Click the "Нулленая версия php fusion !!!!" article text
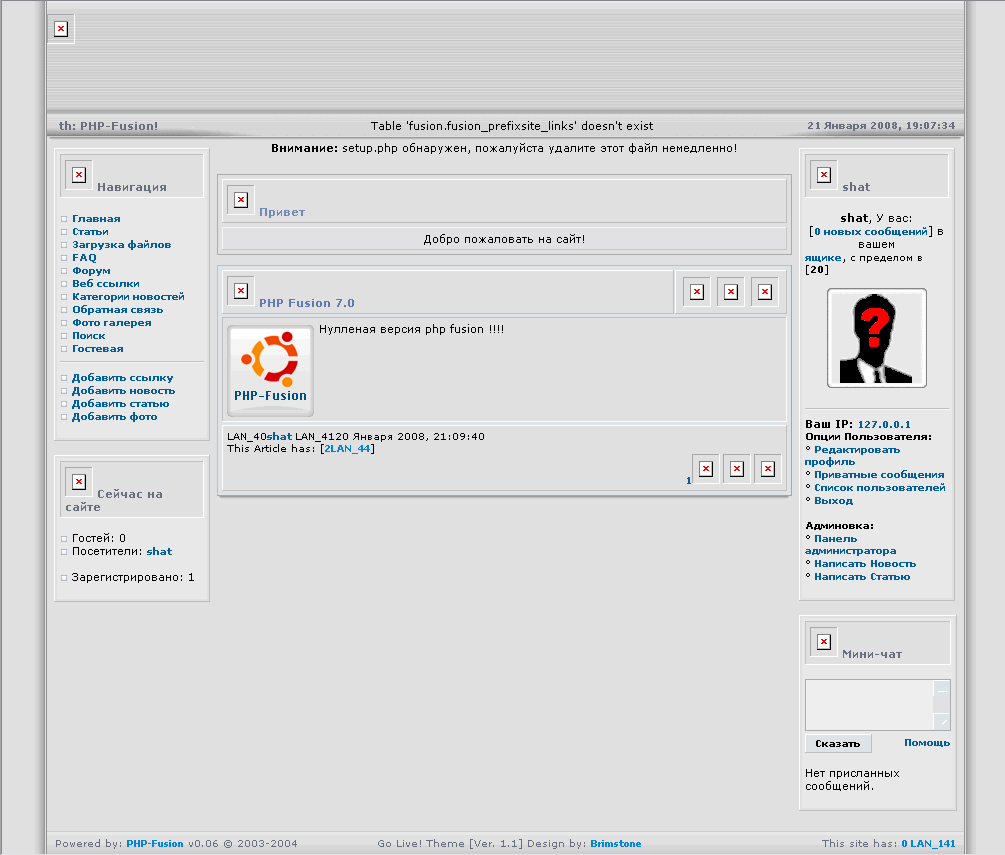 [x=411, y=329]
